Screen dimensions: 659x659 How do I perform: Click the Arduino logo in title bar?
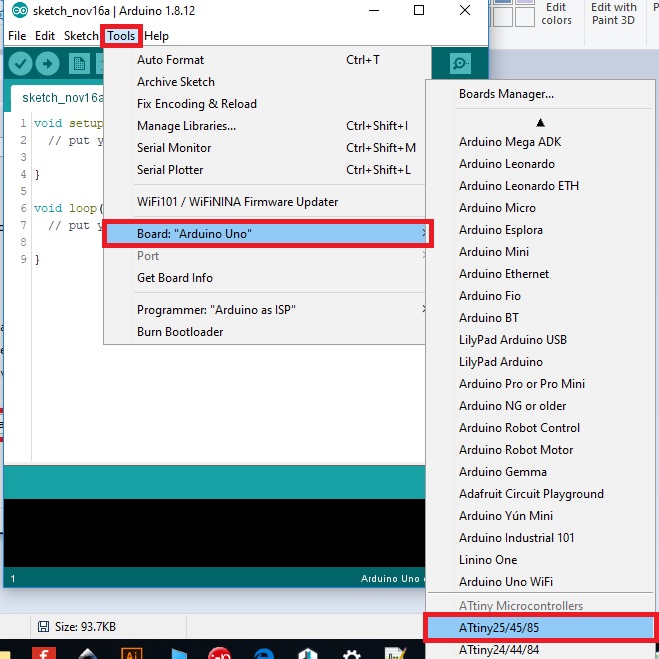(19, 10)
